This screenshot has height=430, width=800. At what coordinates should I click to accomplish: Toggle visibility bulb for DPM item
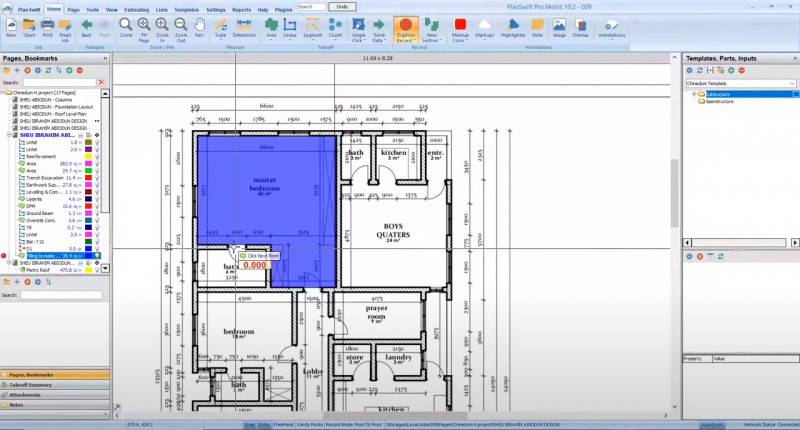coord(98,206)
